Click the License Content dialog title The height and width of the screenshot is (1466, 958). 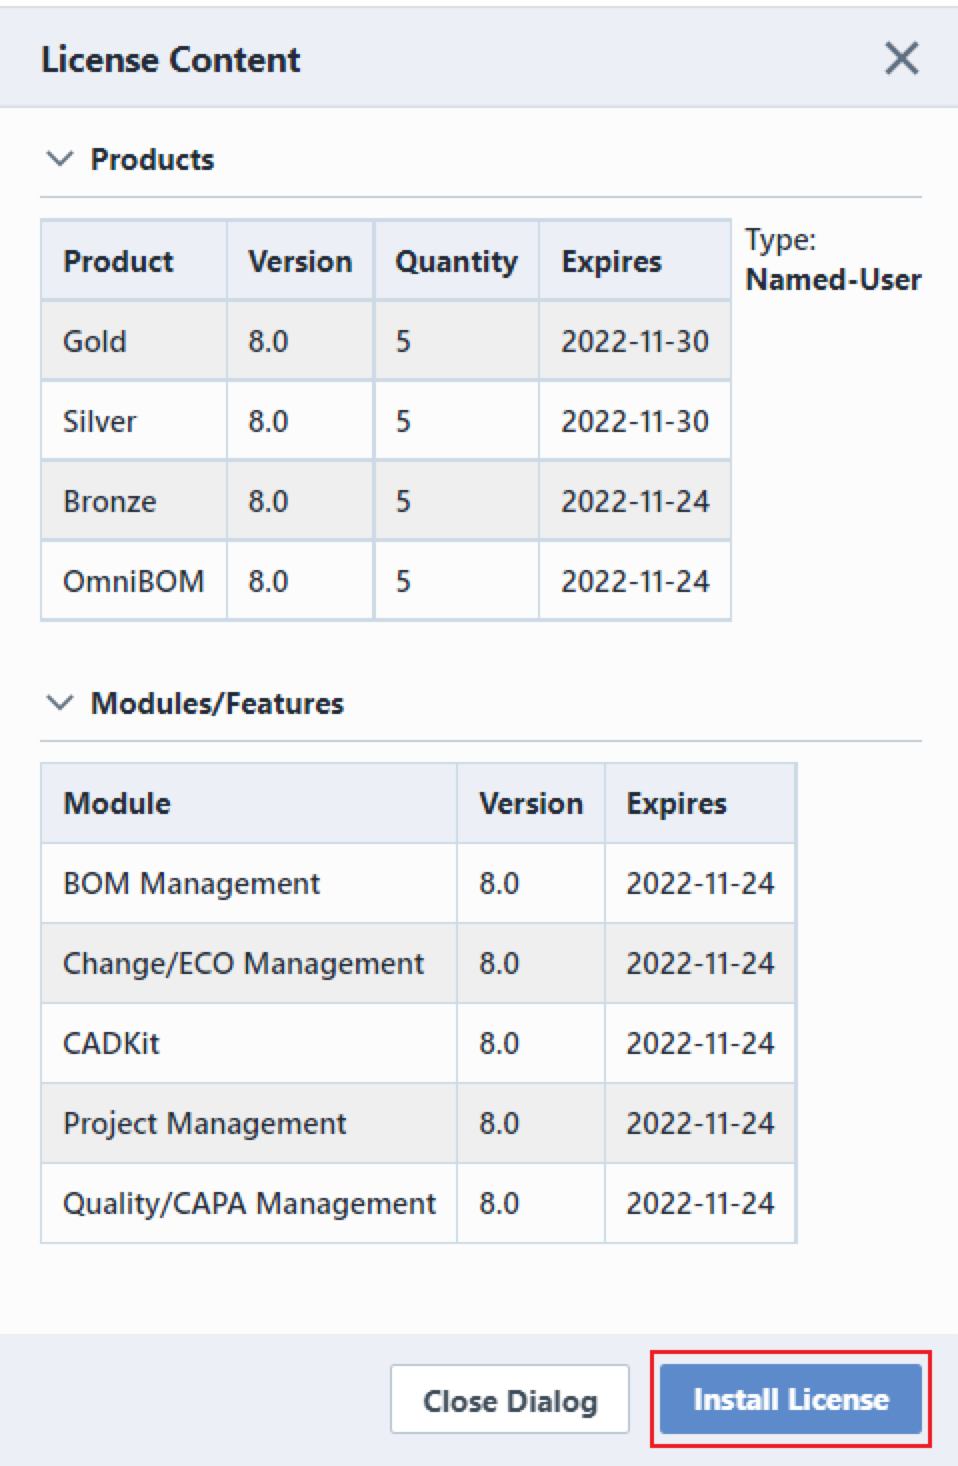170,59
